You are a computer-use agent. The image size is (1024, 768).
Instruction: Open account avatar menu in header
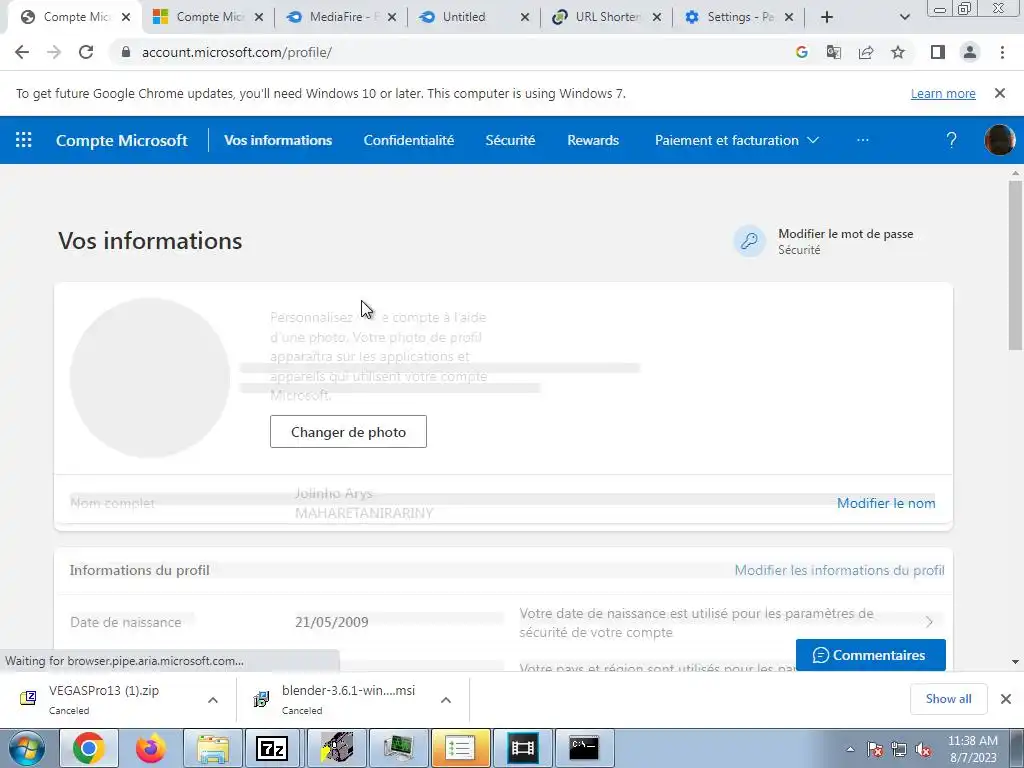tap(999, 140)
